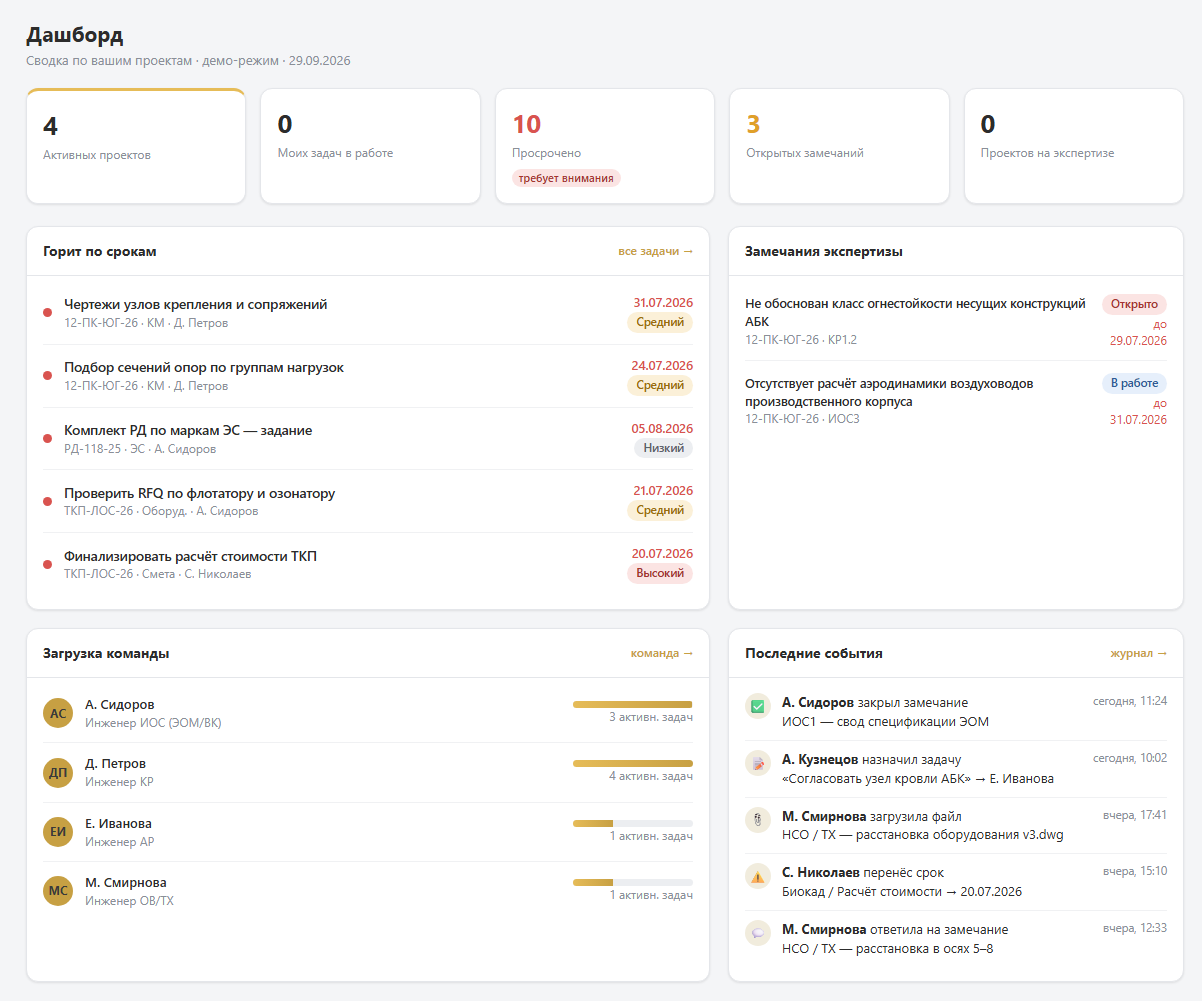Click М. Смирнова's workload progress bar
Image resolution: width=1202 pixels, height=1001 pixels.
[633, 883]
